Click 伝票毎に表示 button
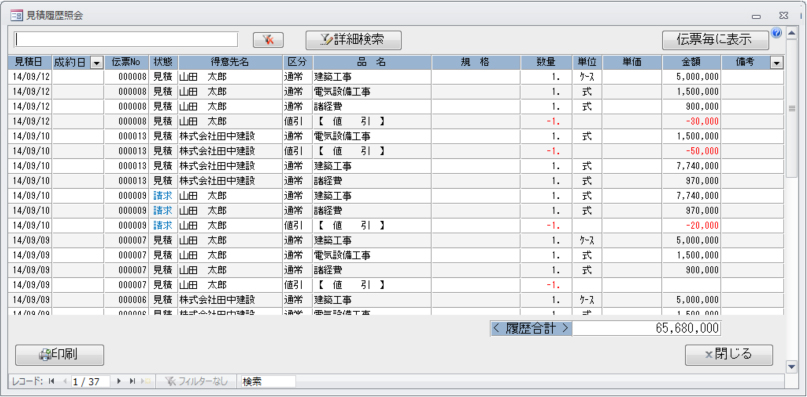This screenshot has width=807, height=397. [715, 40]
